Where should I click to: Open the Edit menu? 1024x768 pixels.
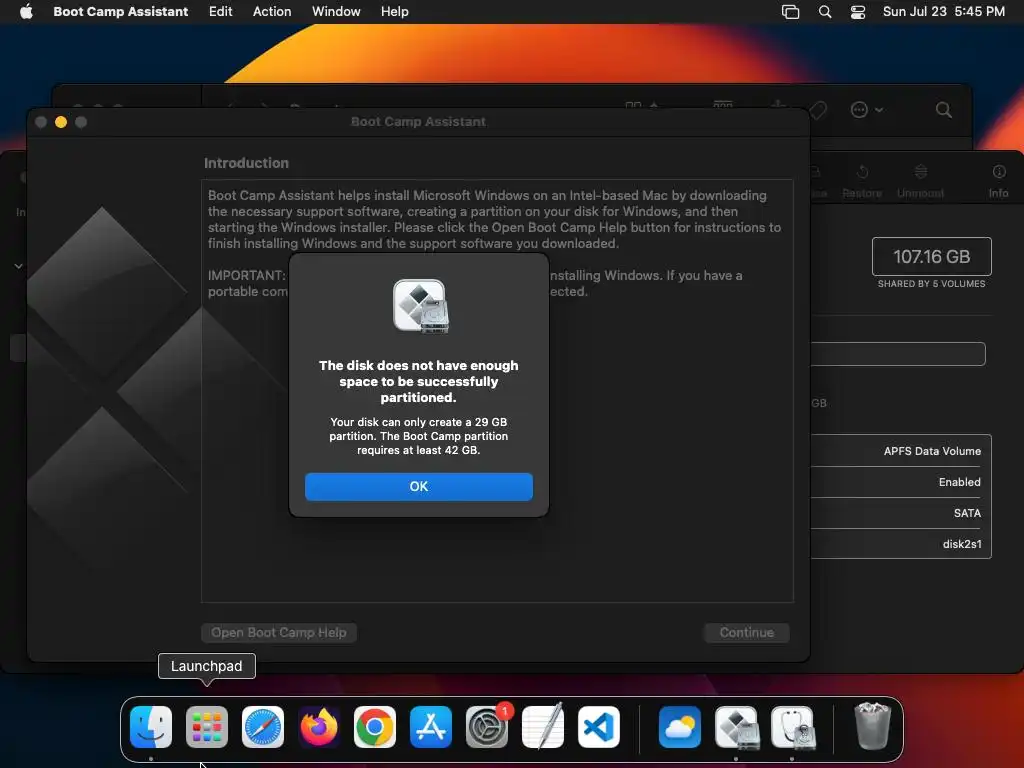(220, 11)
